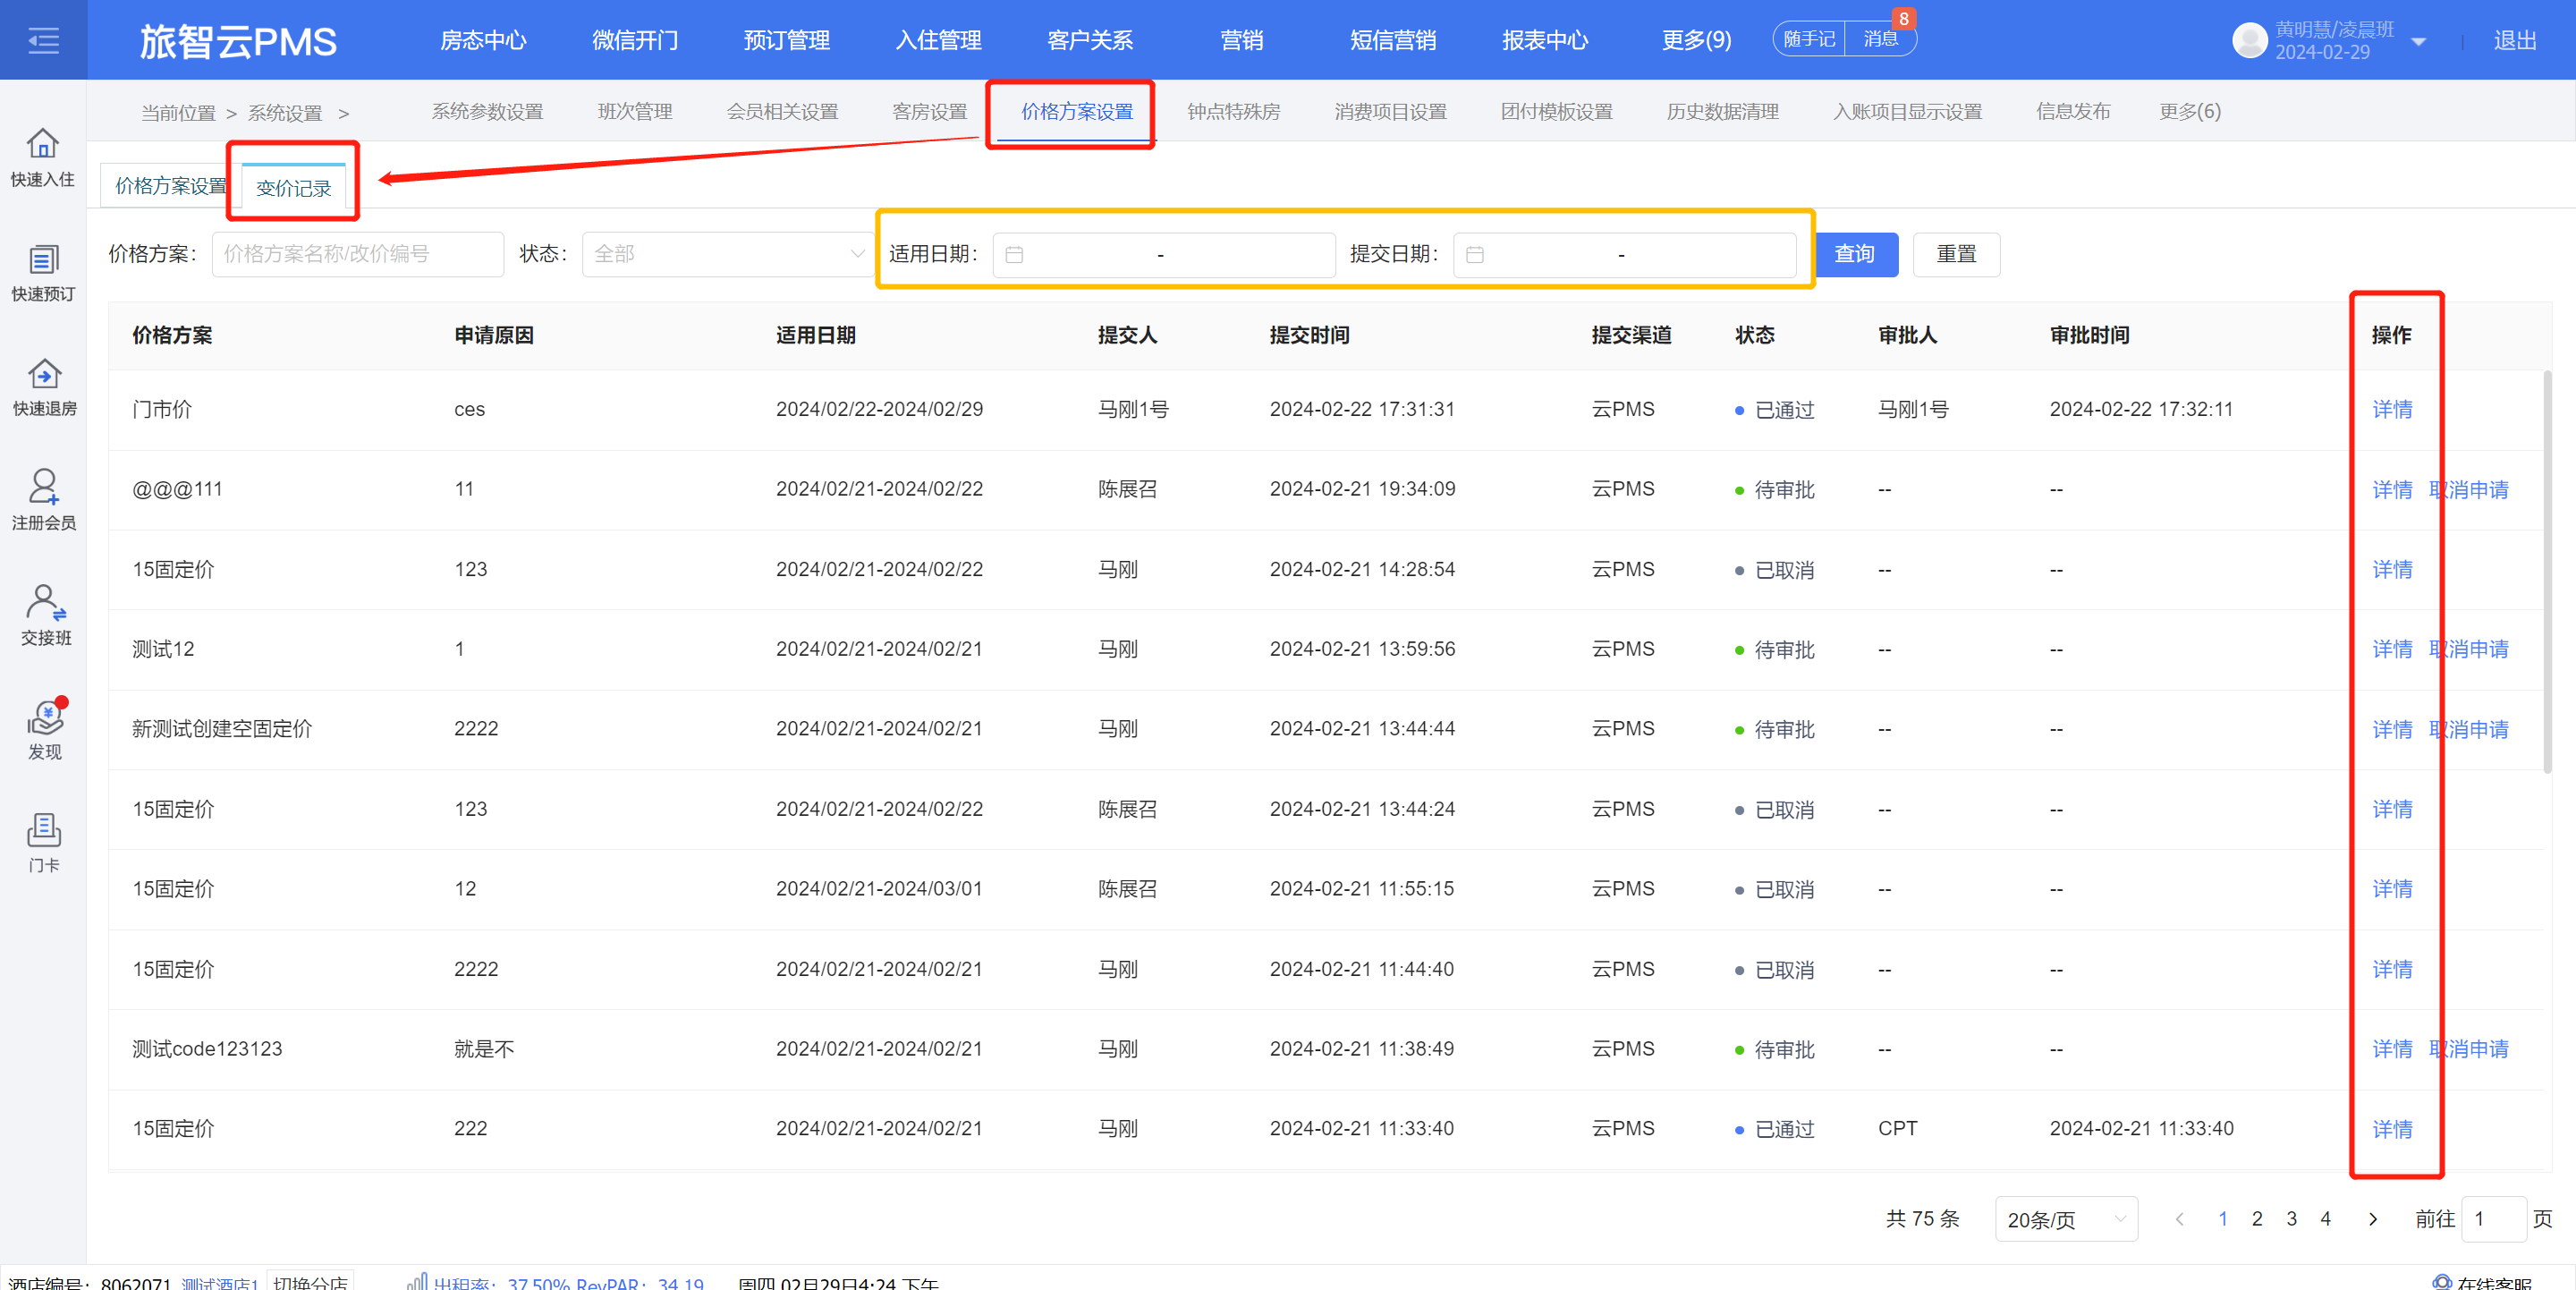Open 入住管理 menu
The height and width of the screenshot is (1290, 2576).
point(938,40)
